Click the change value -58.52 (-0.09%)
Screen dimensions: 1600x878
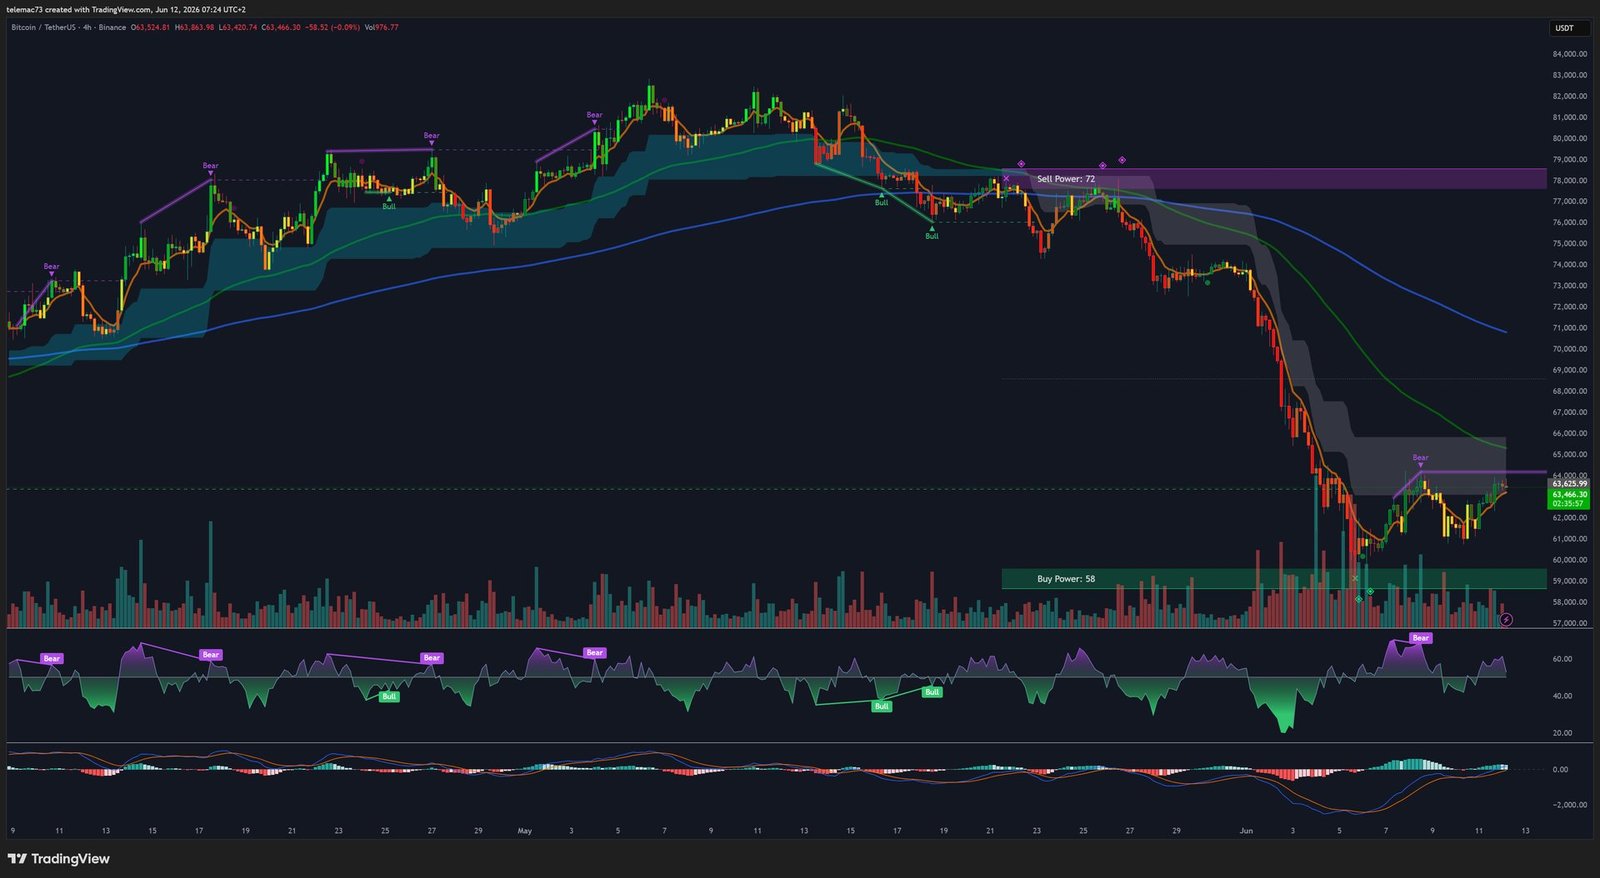tap(333, 28)
